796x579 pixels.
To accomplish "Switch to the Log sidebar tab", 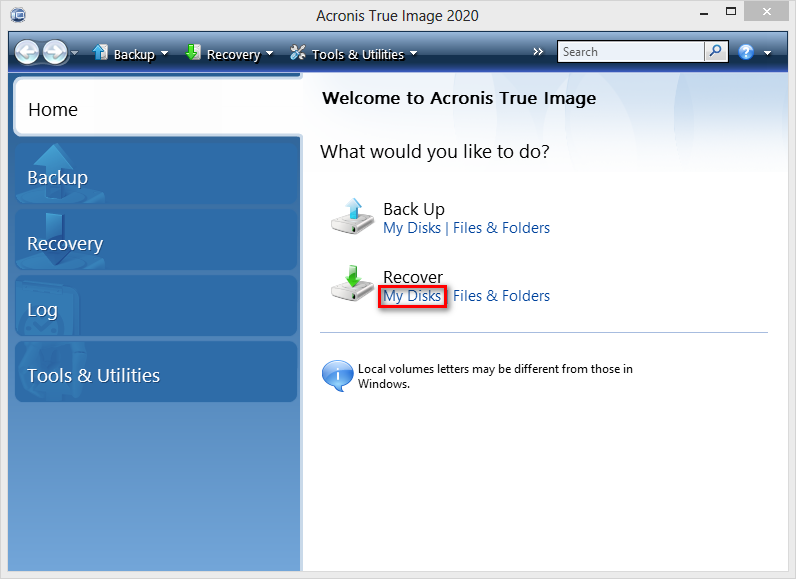I will [x=156, y=309].
